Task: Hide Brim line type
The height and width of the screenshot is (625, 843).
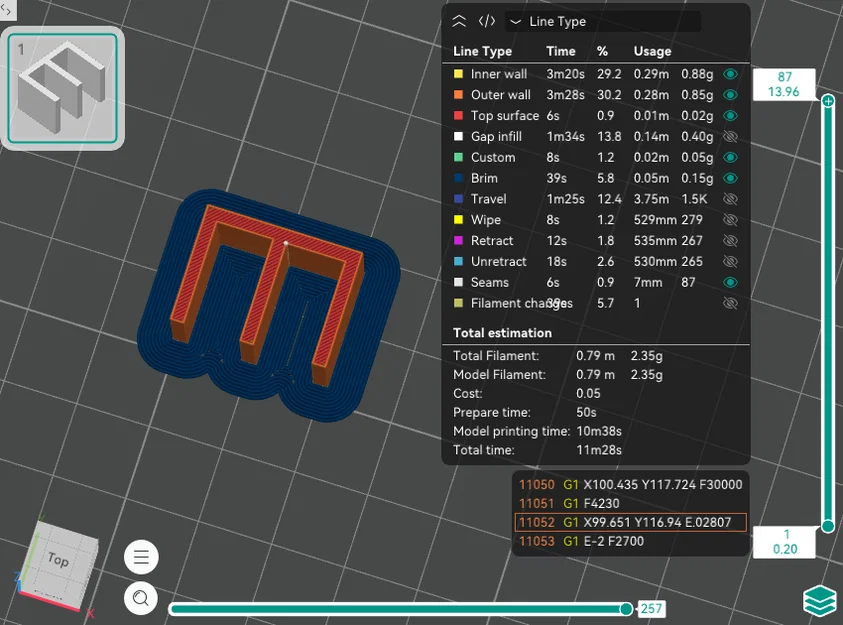Action: pyautogui.click(x=730, y=178)
